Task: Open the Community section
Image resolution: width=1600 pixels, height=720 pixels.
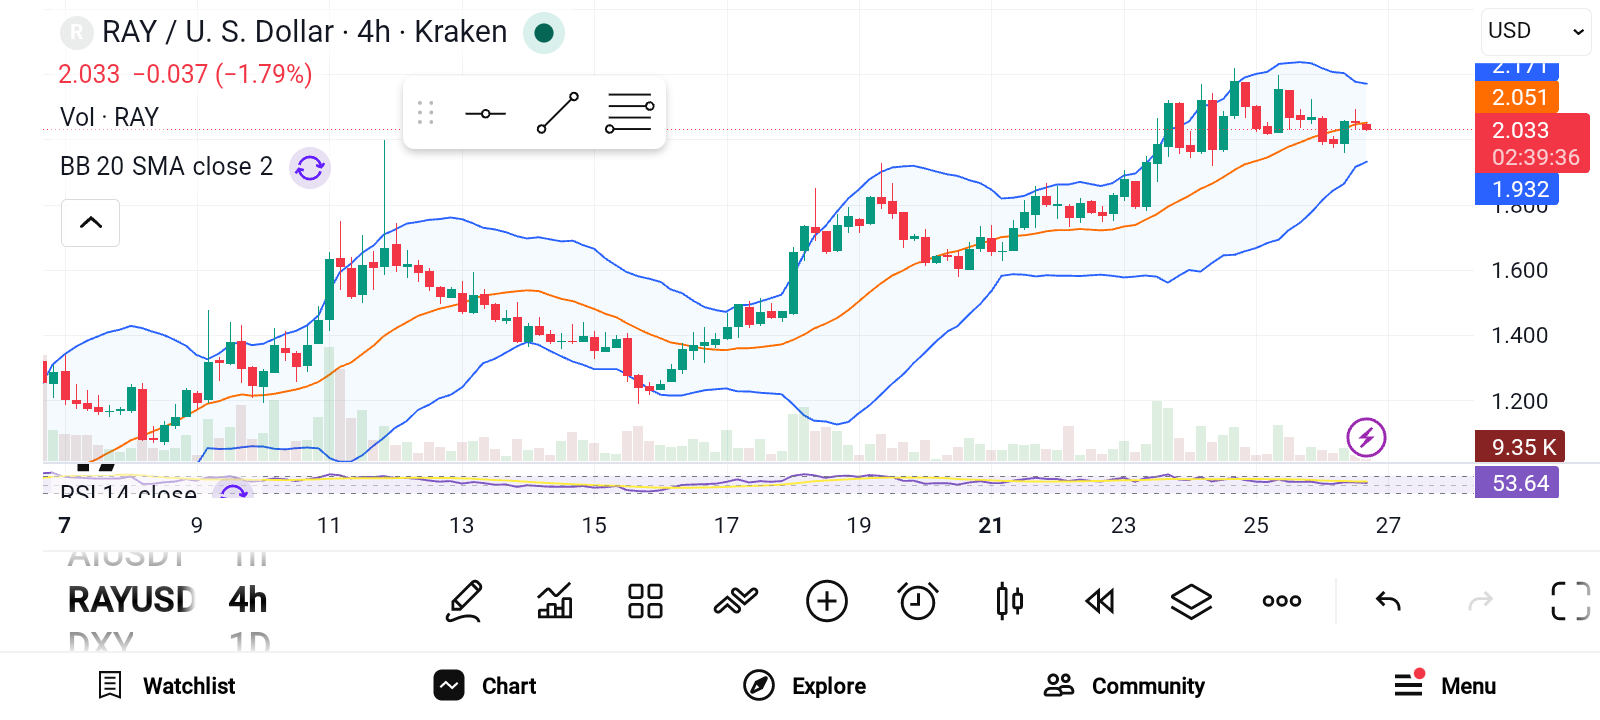Action: click(1124, 686)
